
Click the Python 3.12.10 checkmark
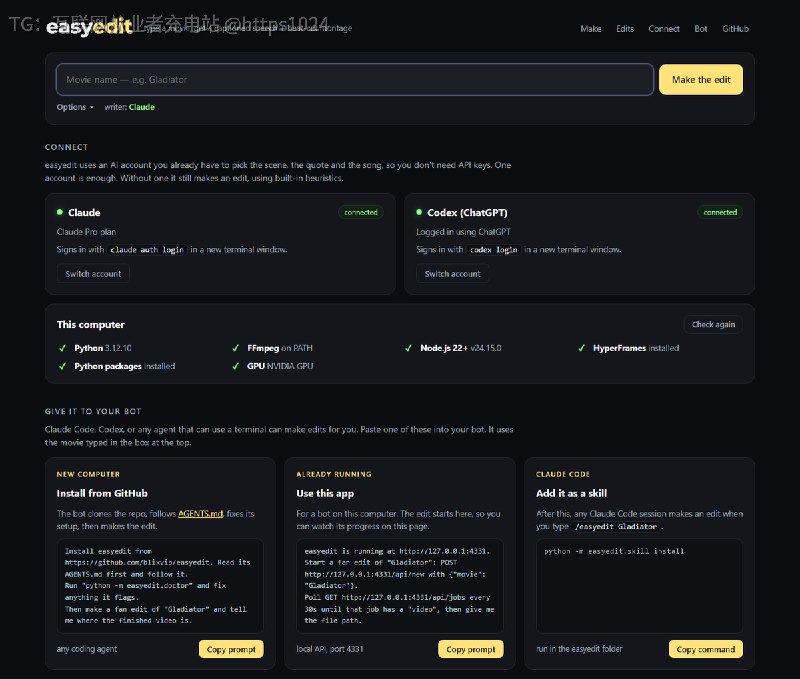62,348
